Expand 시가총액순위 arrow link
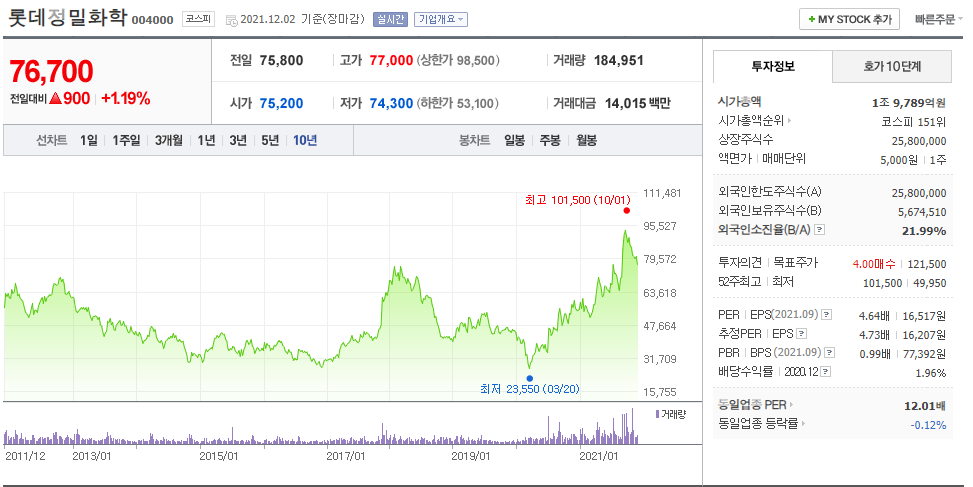Screen dimensions: 973x487 789,120
